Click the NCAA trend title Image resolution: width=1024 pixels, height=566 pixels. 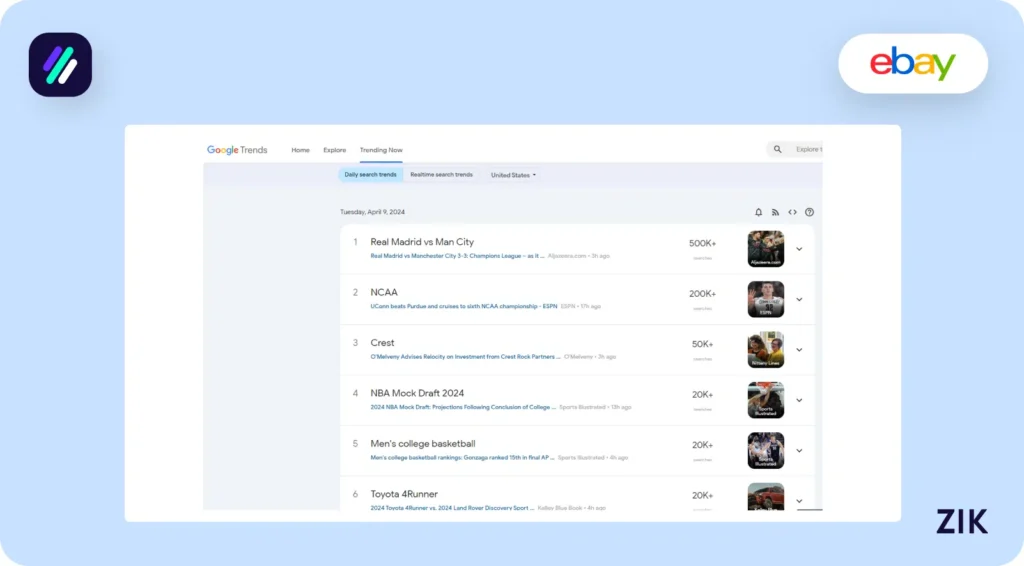click(384, 292)
